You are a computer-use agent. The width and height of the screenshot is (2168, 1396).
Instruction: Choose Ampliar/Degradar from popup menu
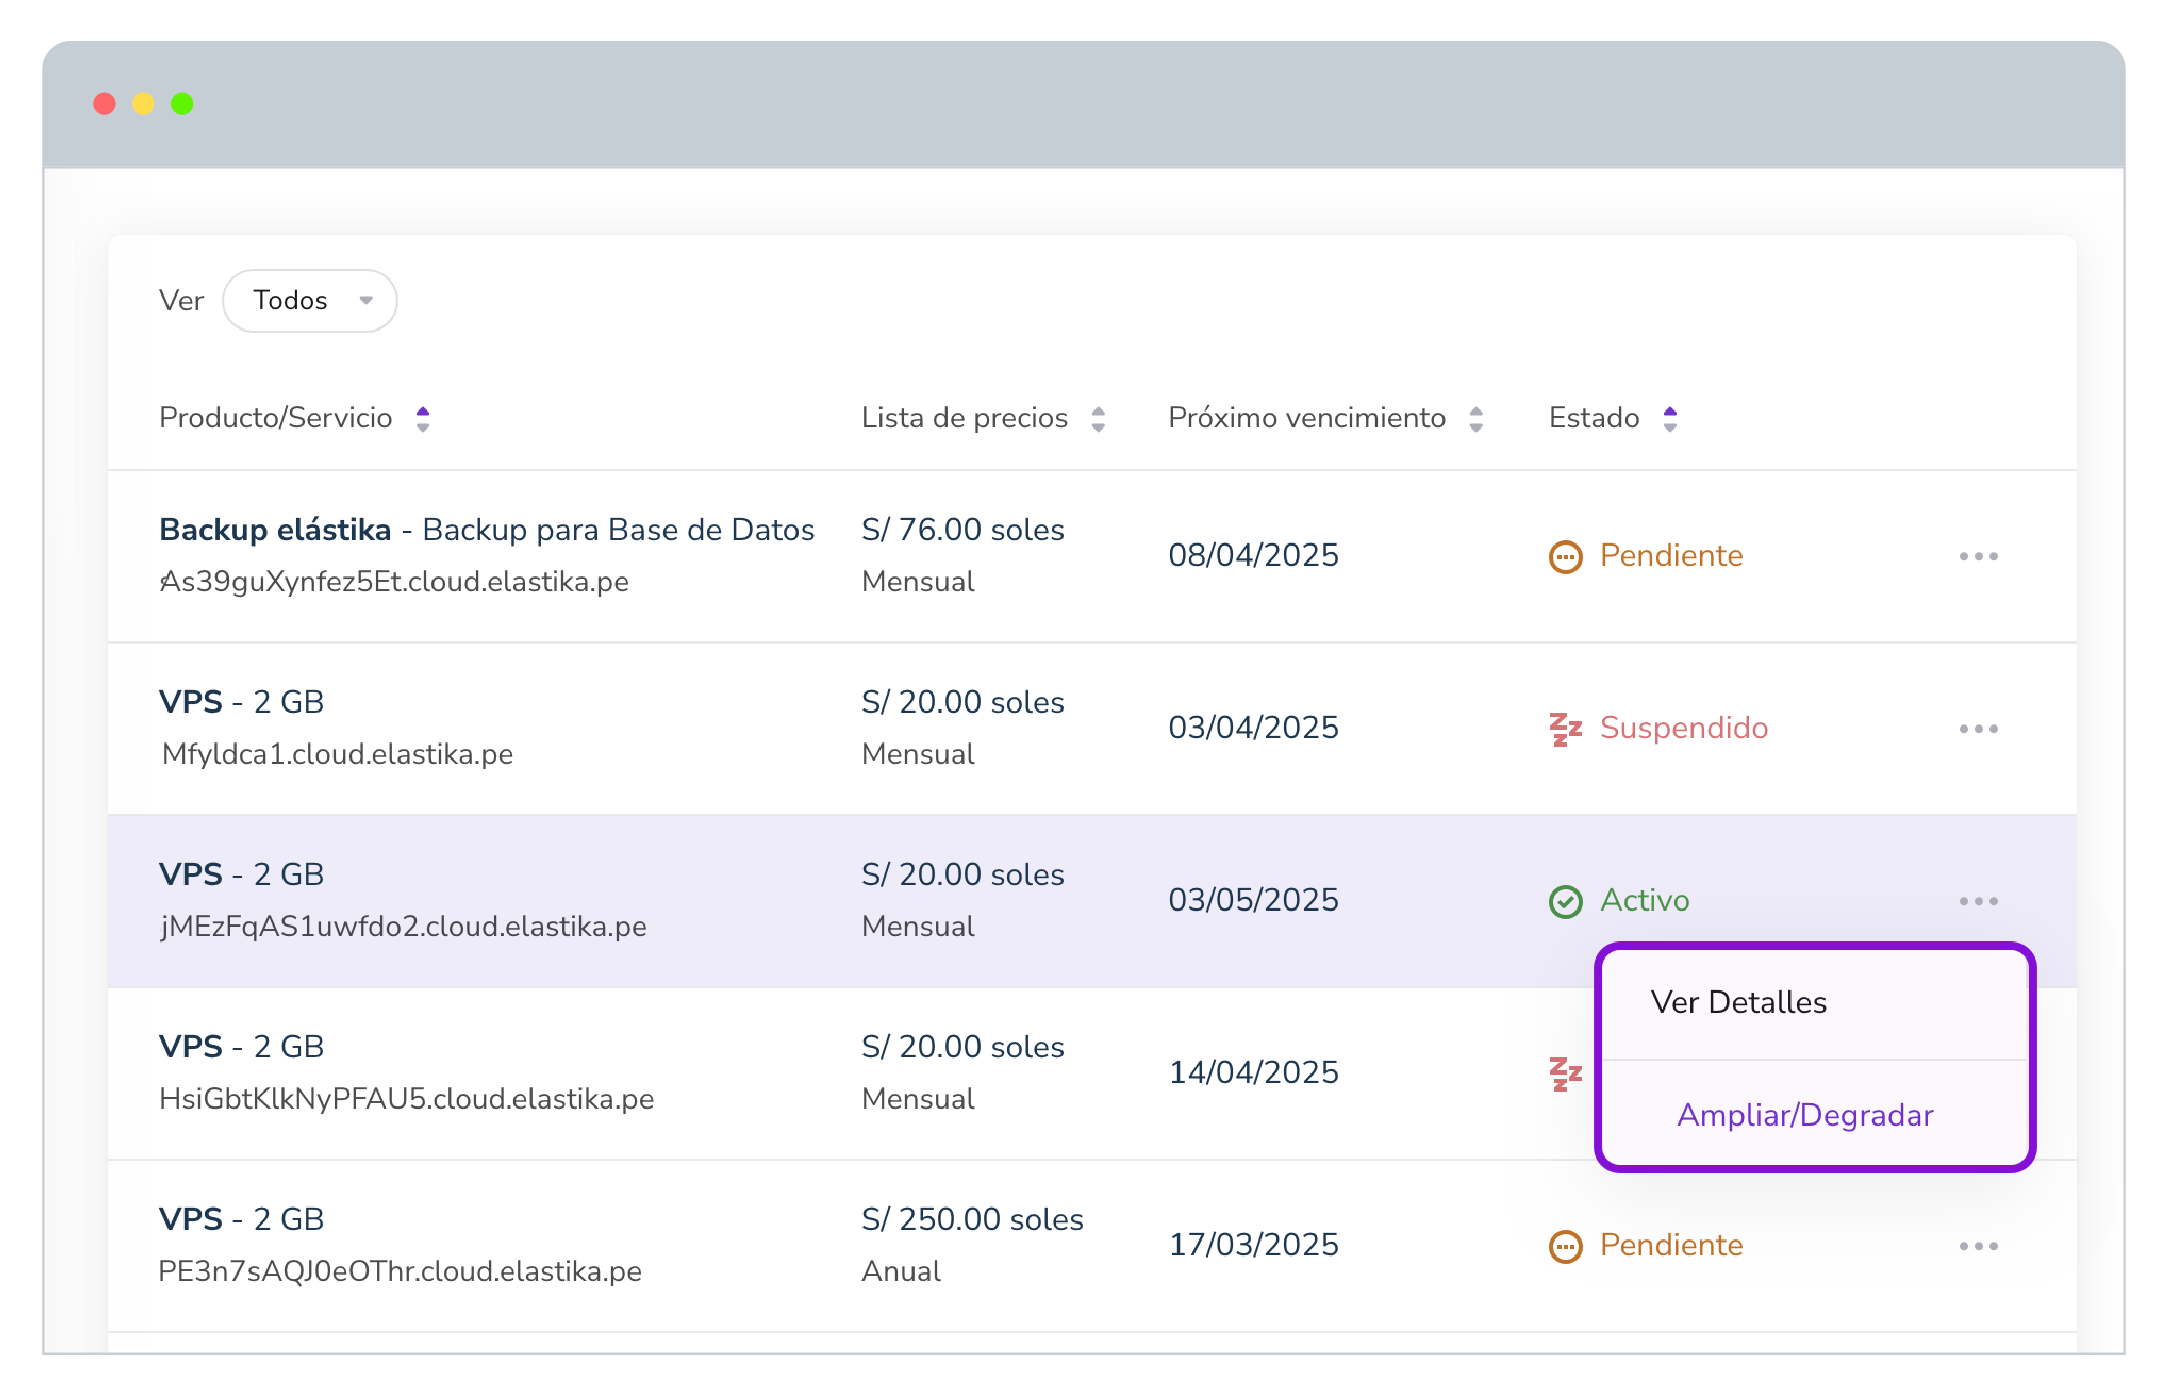(1805, 1115)
